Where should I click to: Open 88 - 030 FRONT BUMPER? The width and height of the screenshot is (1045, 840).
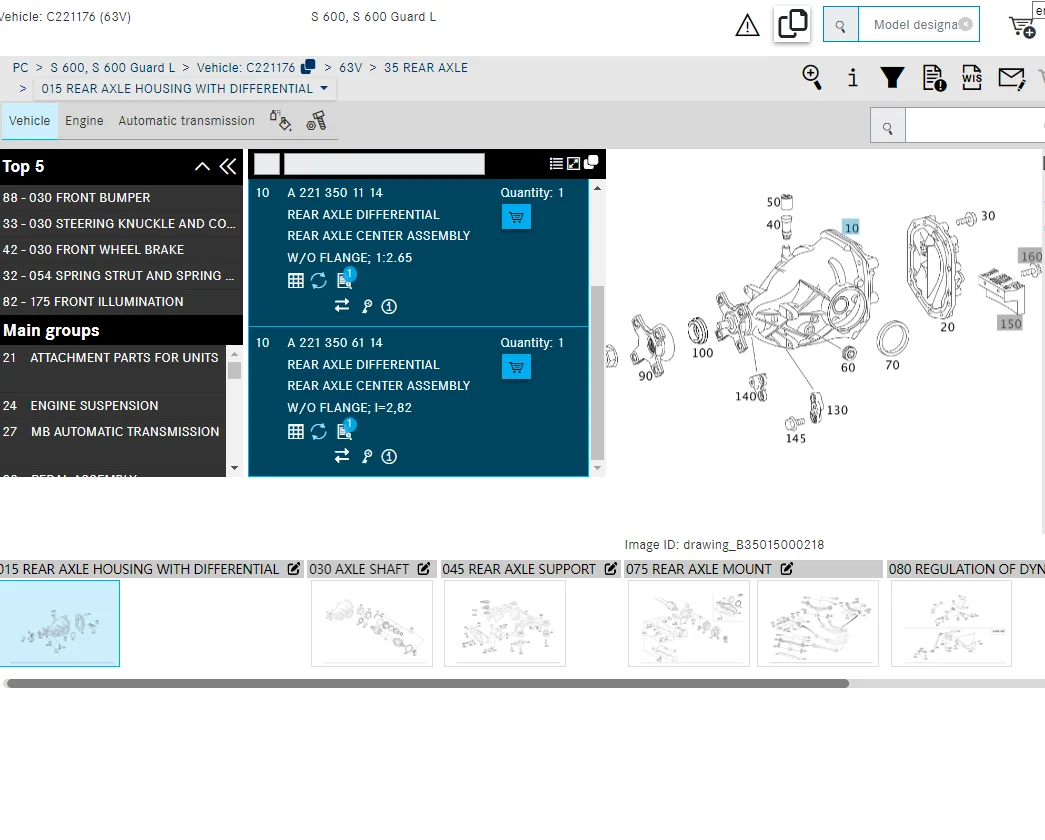[121, 197]
